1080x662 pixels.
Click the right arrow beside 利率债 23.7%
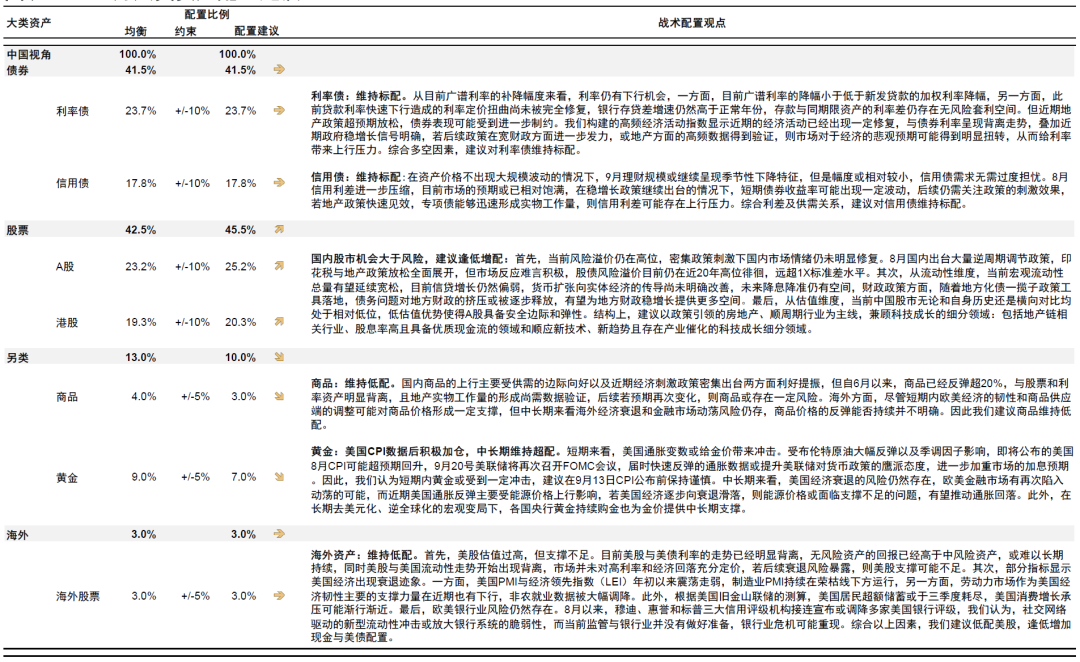click(279, 111)
